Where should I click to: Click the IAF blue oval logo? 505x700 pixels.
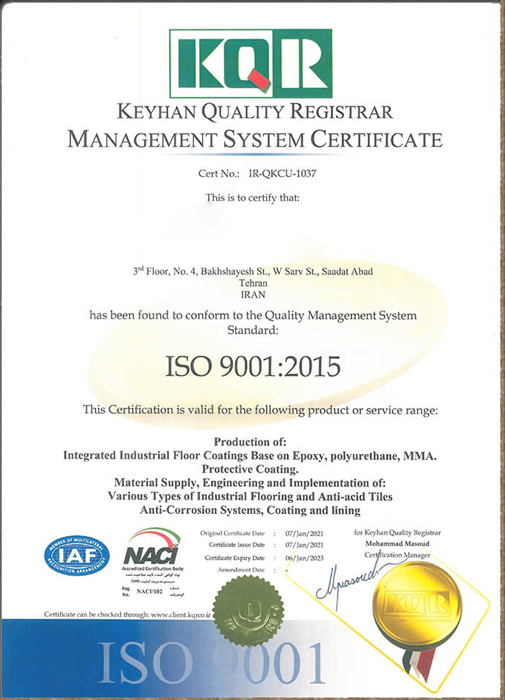point(77,555)
